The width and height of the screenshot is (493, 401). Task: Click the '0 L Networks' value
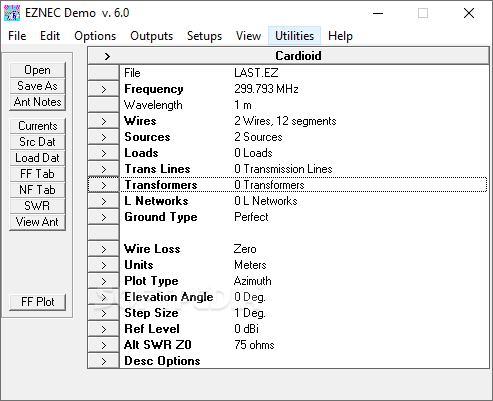(265, 201)
